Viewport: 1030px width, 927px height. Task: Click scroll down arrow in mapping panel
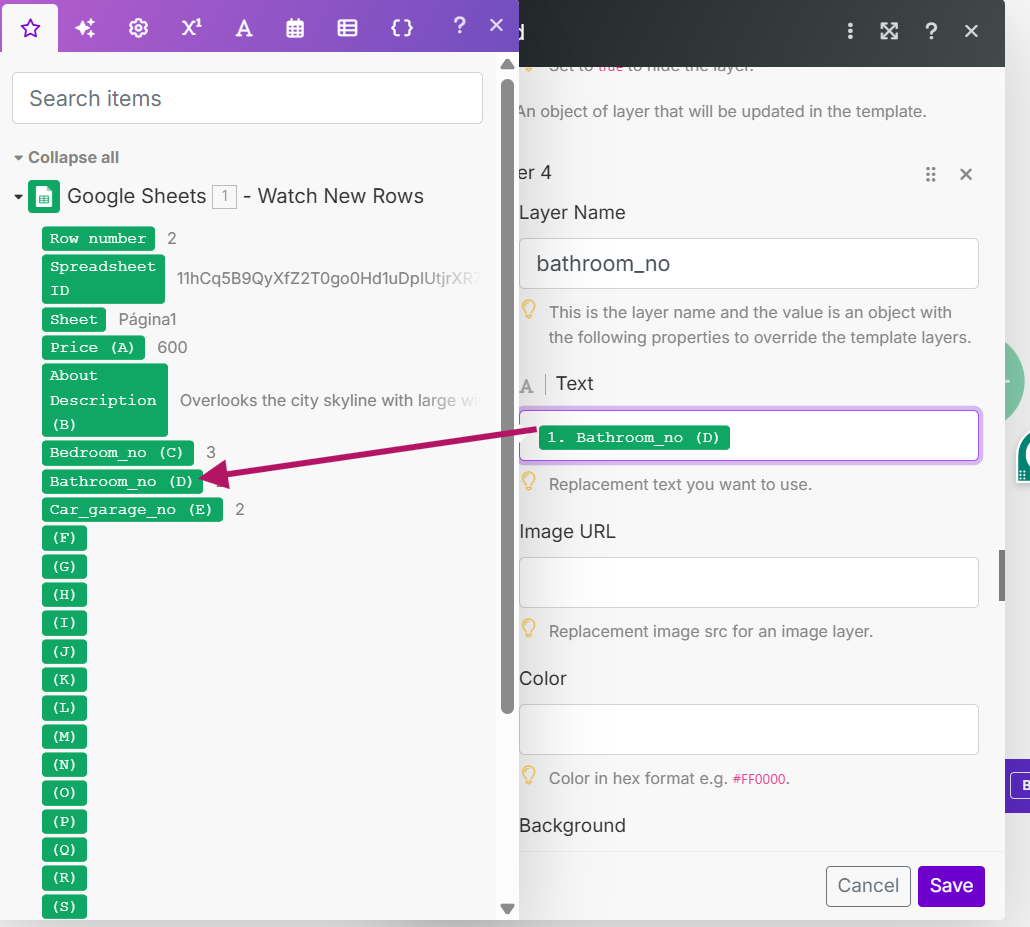507,909
